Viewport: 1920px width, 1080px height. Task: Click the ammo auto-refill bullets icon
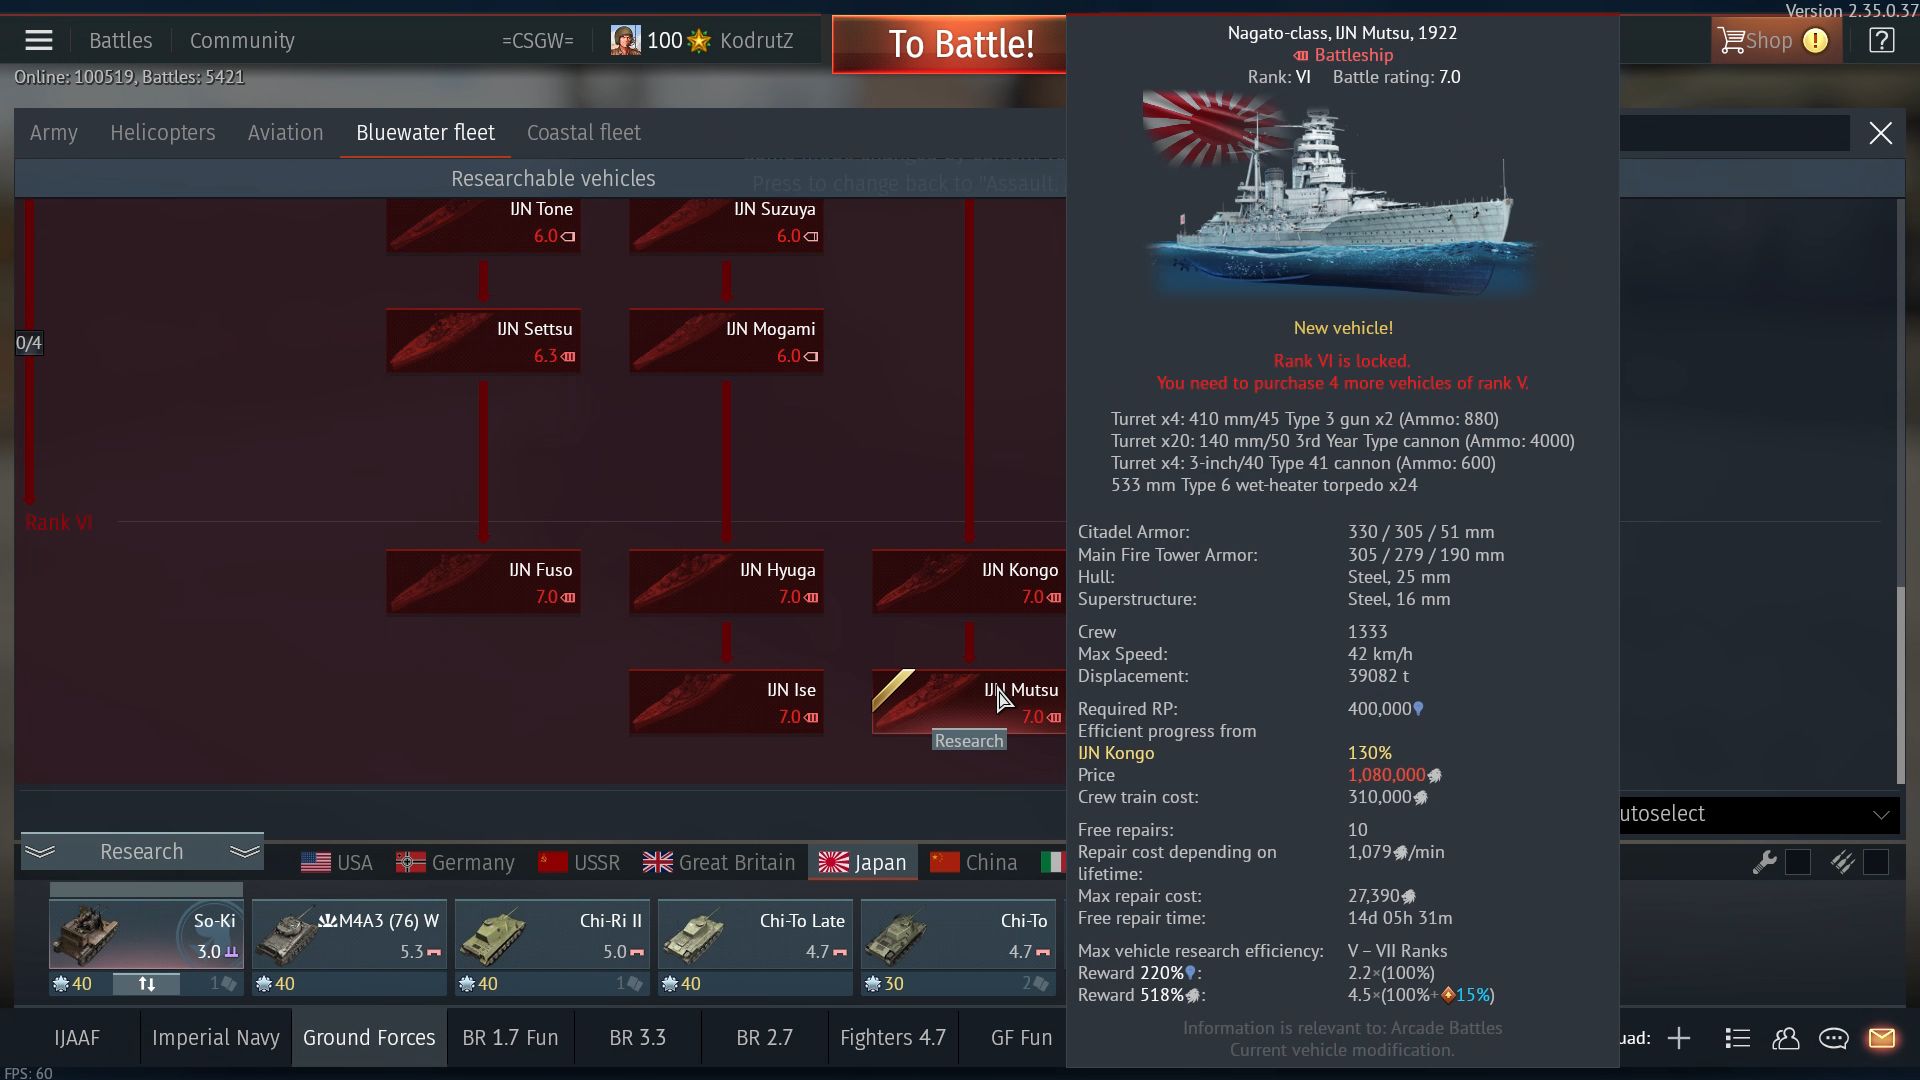click(1842, 862)
